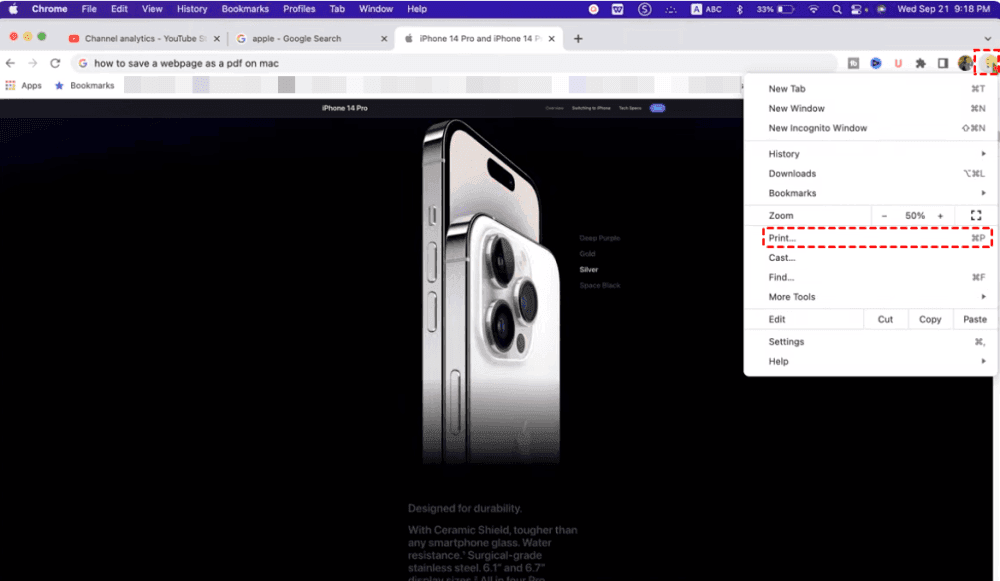Open the Bookmarks star folder
Image resolution: width=1000 pixels, height=581 pixels.
85,85
